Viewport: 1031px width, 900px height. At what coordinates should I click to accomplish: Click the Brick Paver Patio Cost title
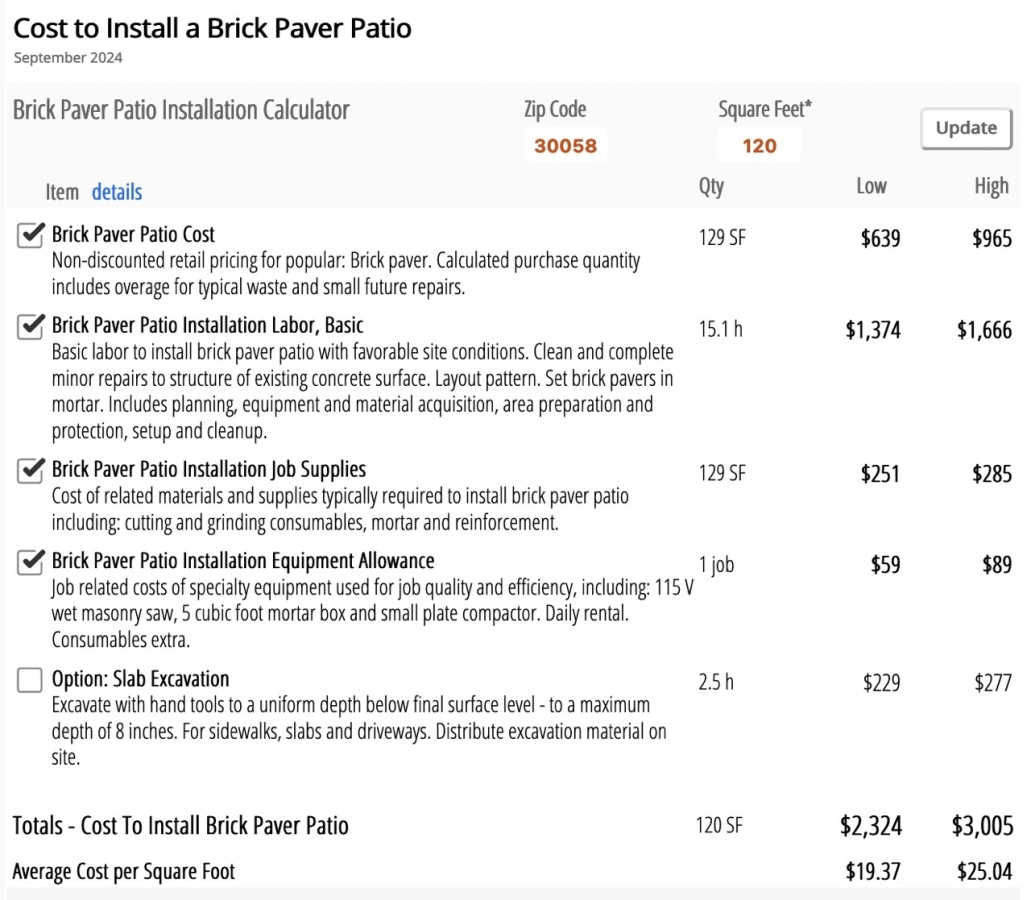point(133,235)
